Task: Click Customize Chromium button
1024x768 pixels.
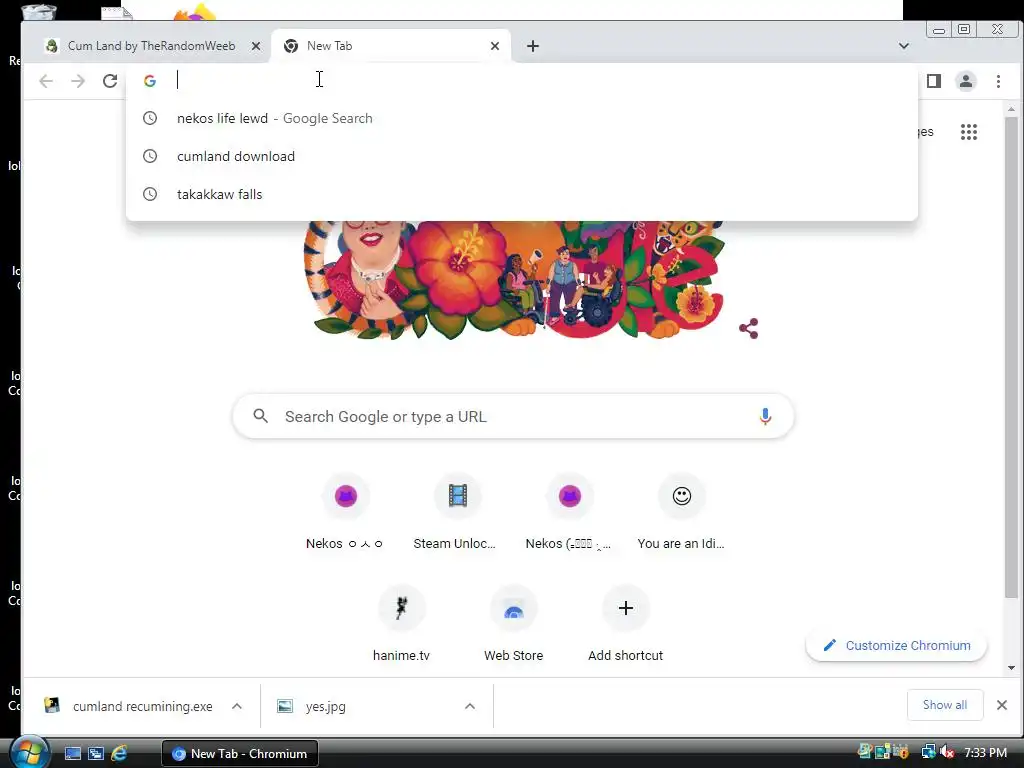Action: (897, 645)
